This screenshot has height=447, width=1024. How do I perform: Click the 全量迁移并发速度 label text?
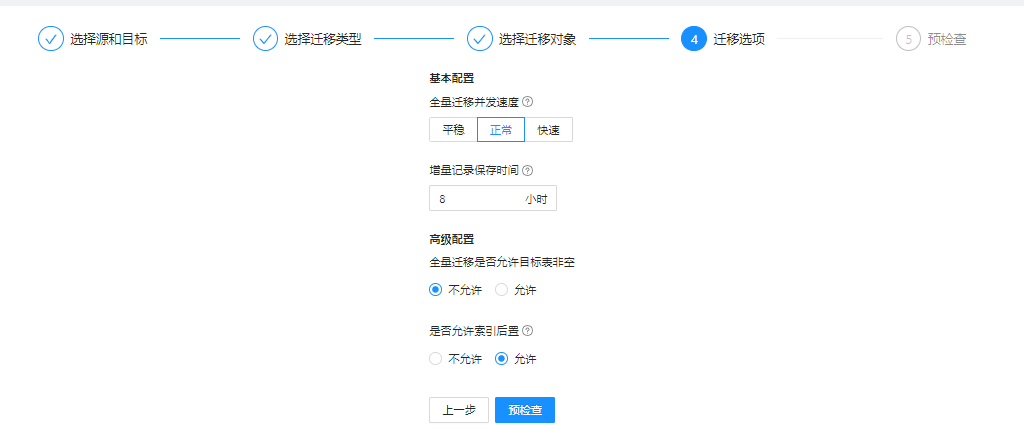pos(474,102)
